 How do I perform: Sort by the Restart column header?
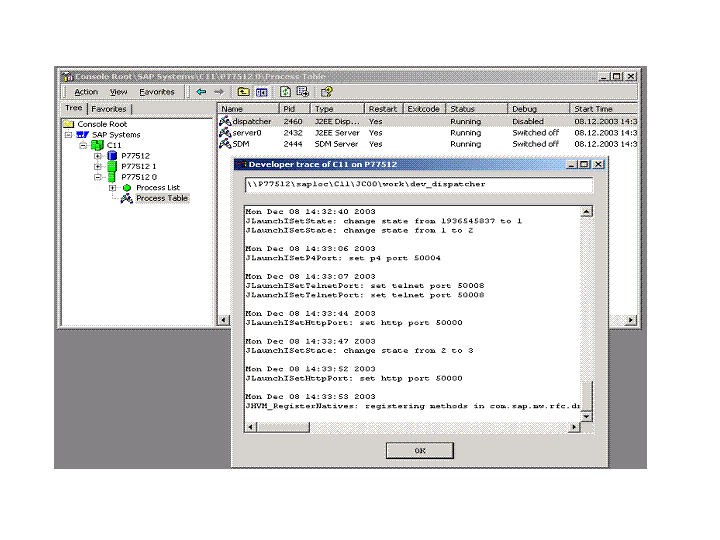(384, 109)
